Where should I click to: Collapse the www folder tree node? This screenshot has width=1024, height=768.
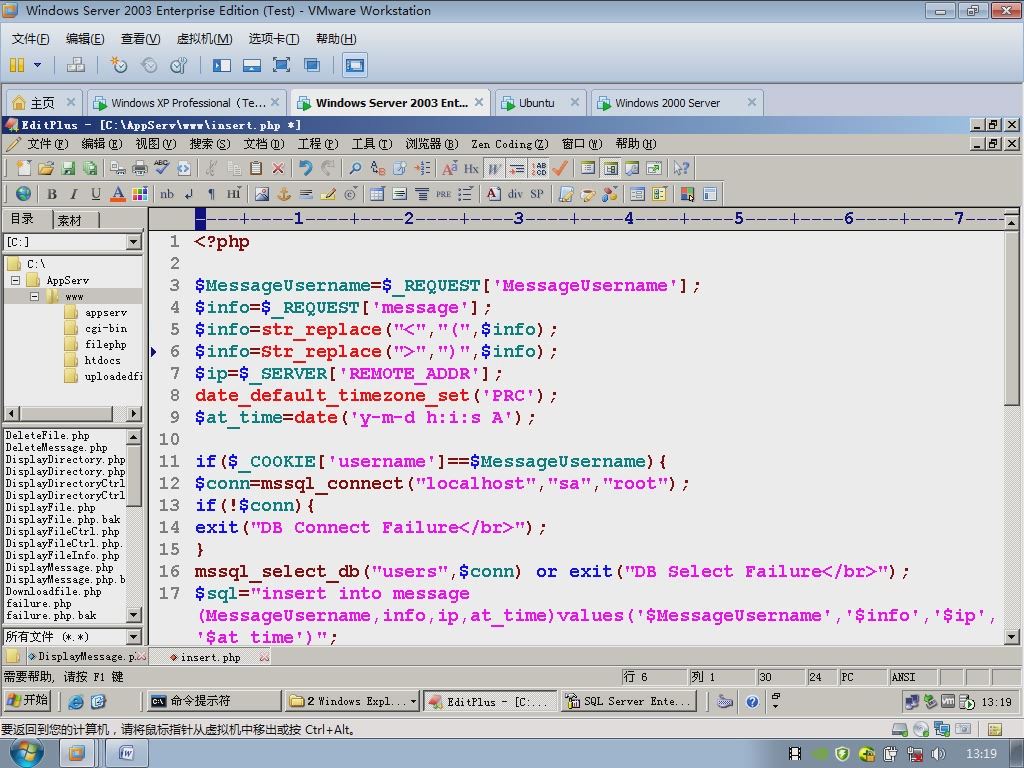pos(34,296)
